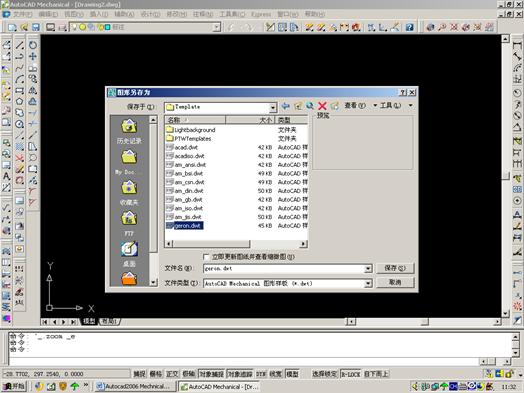
Task: Click 选择锁定 in status bar
Action: point(325,374)
